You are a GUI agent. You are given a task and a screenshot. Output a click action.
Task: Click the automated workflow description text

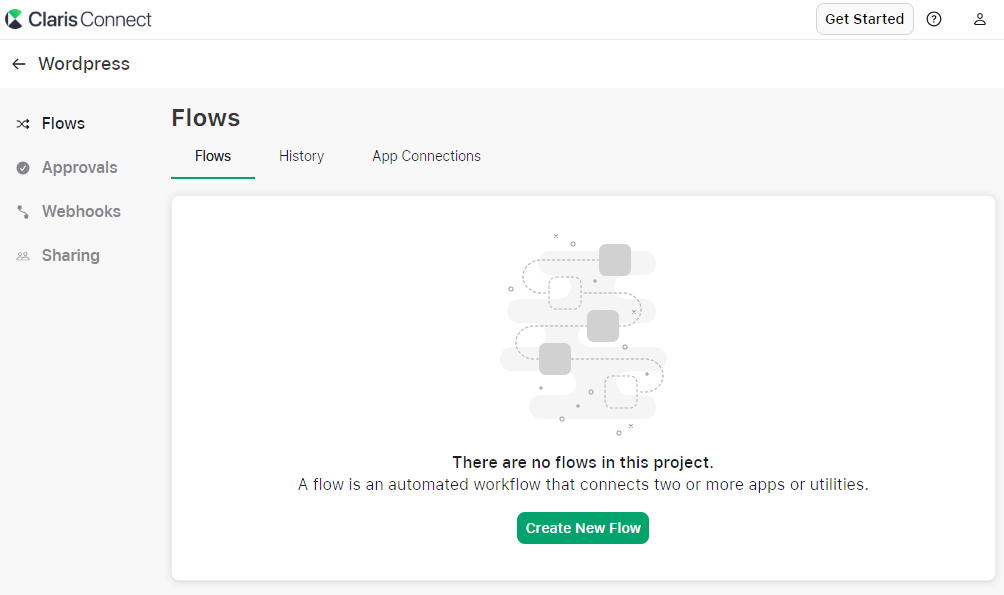coord(583,485)
